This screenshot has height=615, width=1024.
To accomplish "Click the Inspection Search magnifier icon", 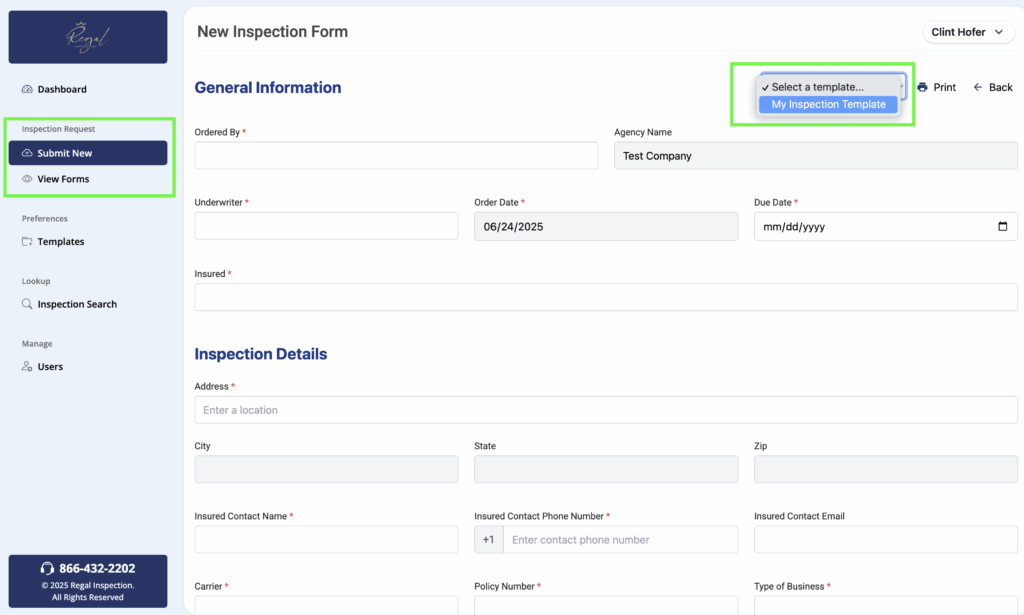I will pyautogui.click(x=27, y=304).
